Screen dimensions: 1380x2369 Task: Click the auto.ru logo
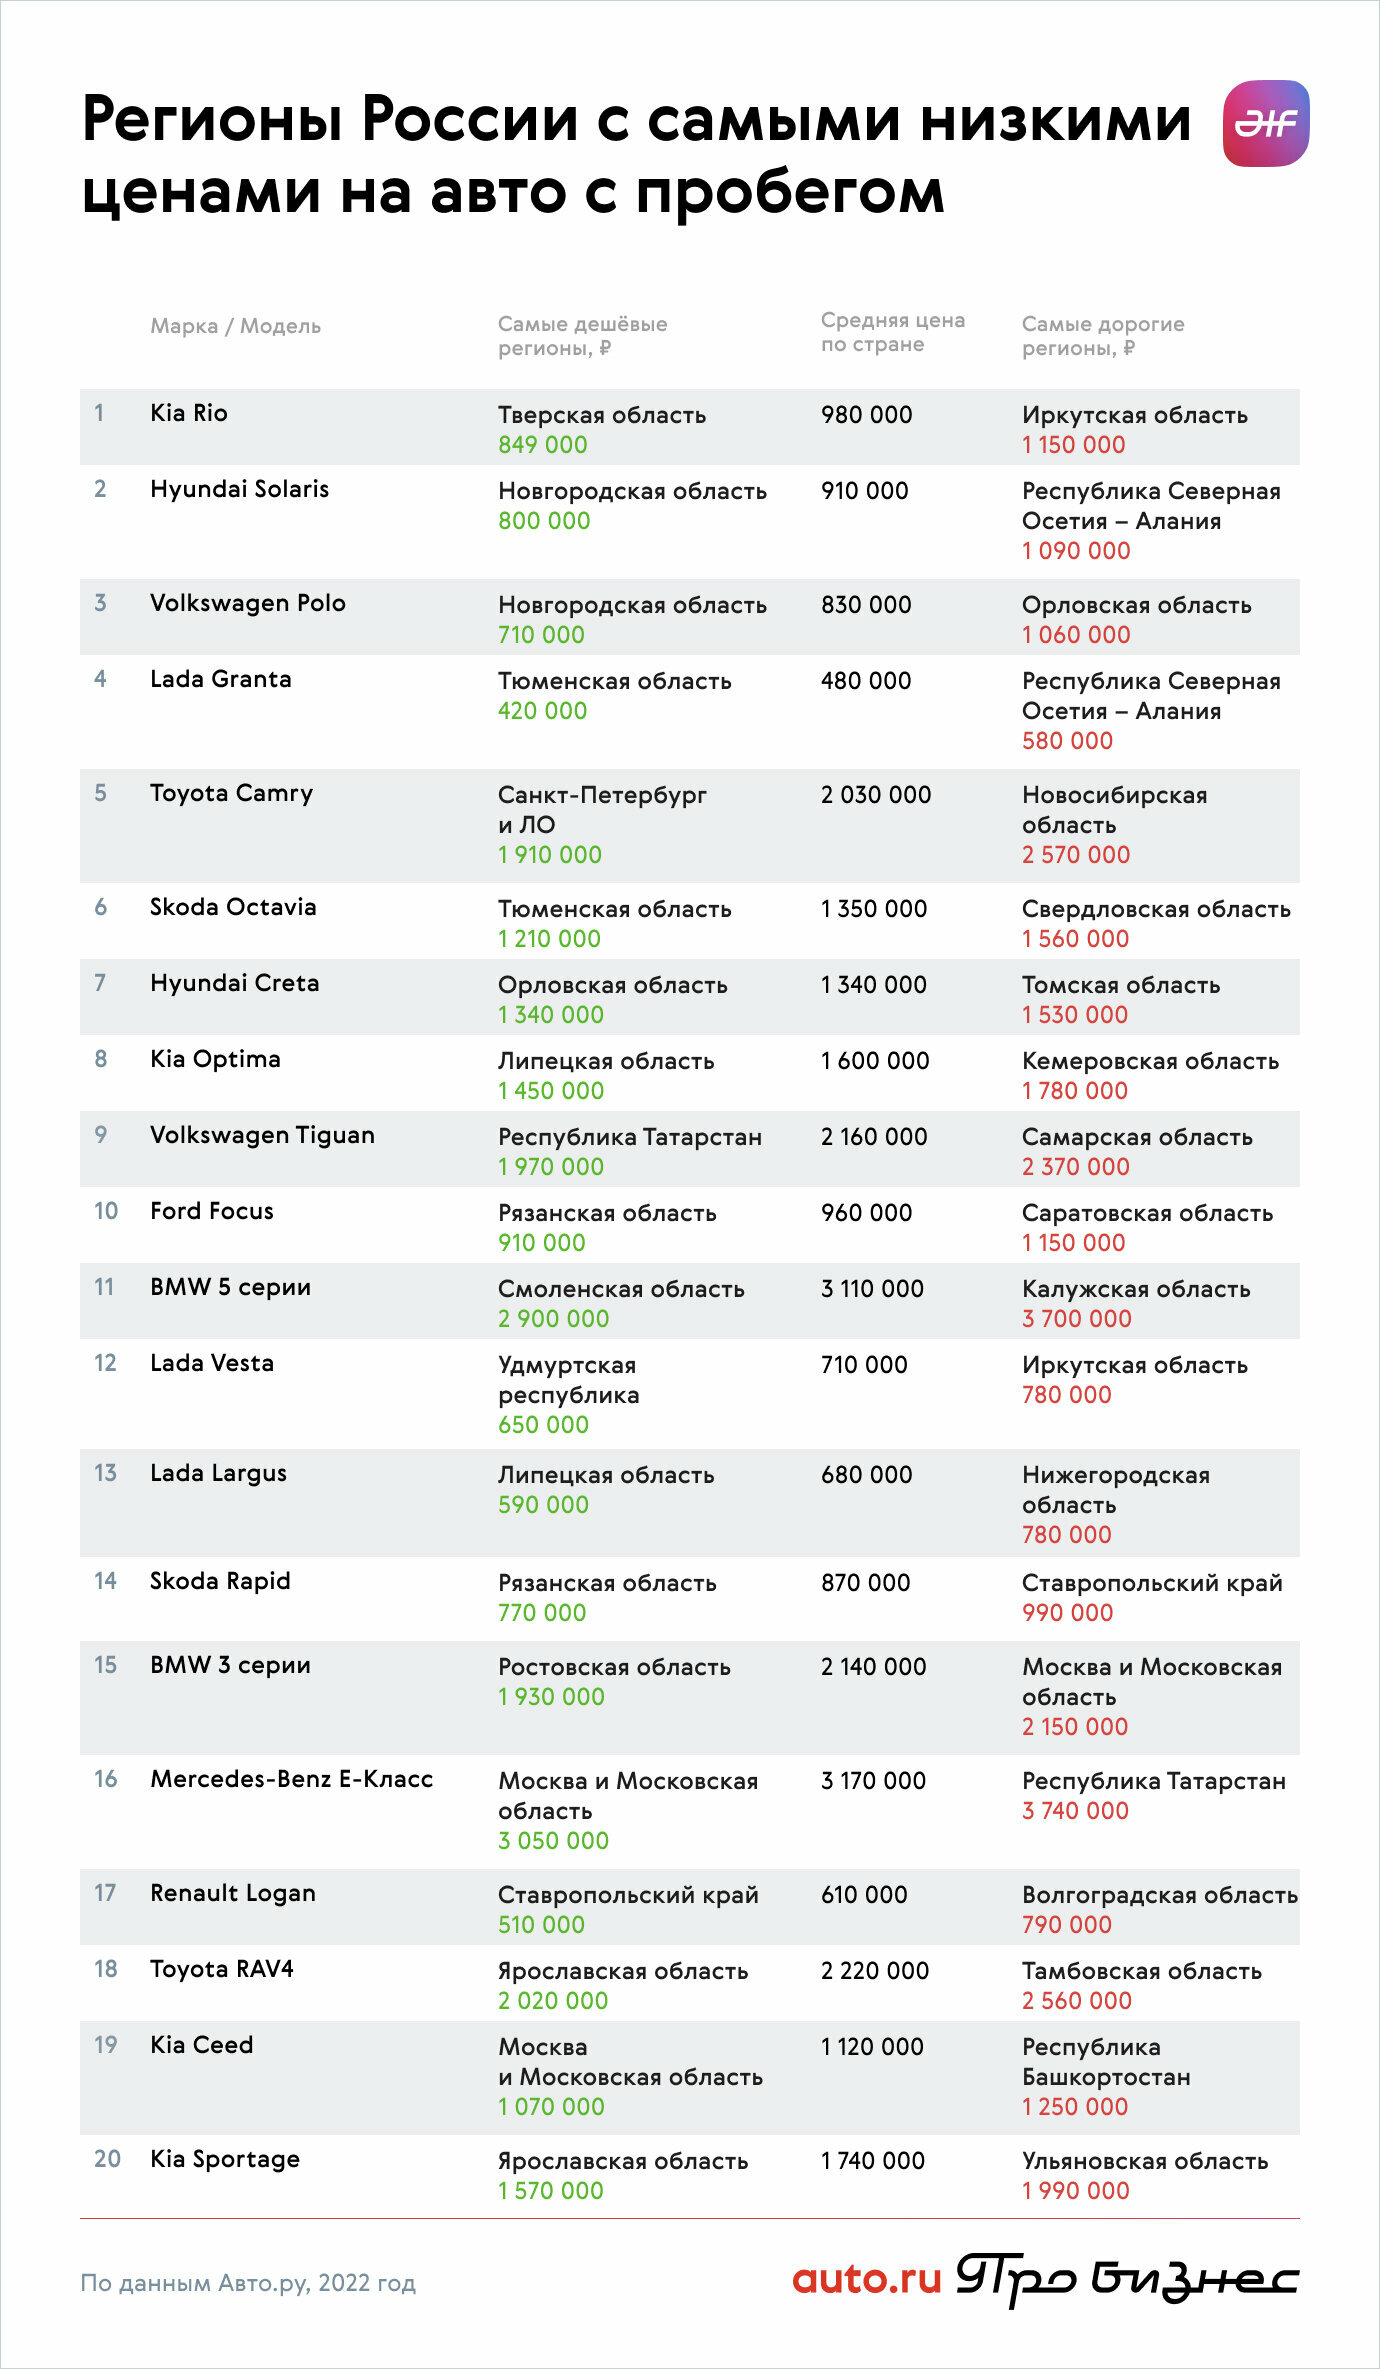867,2279
